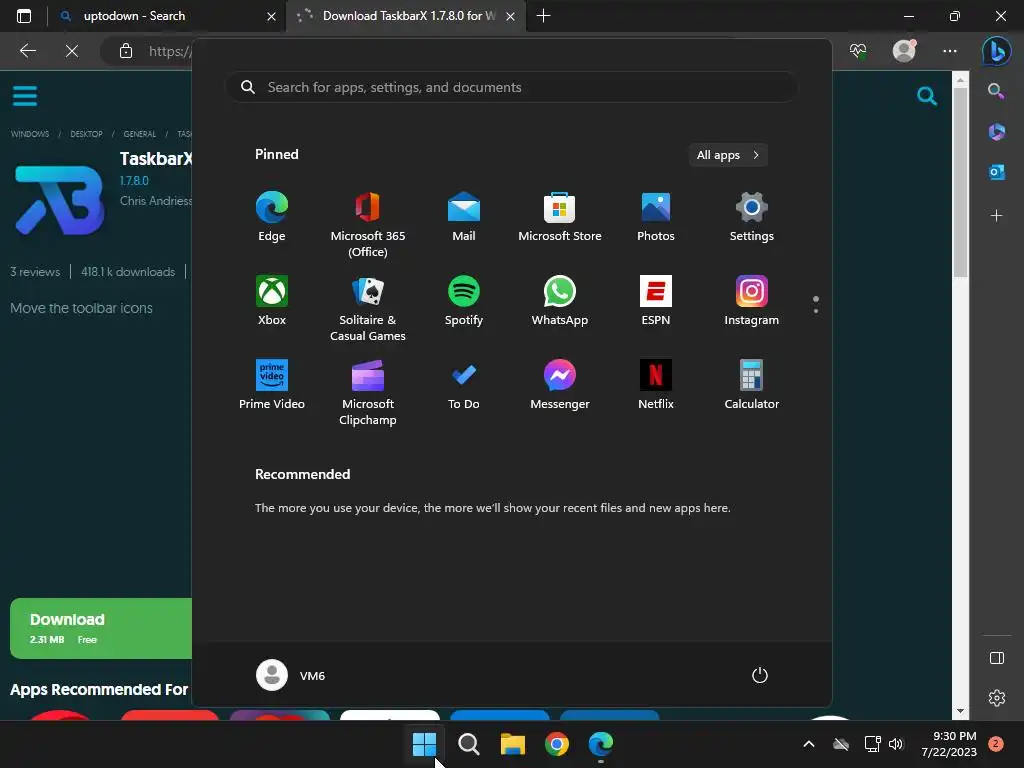Add a sidebar app with plus icon
The image size is (1024, 768).
click(997, 216)
